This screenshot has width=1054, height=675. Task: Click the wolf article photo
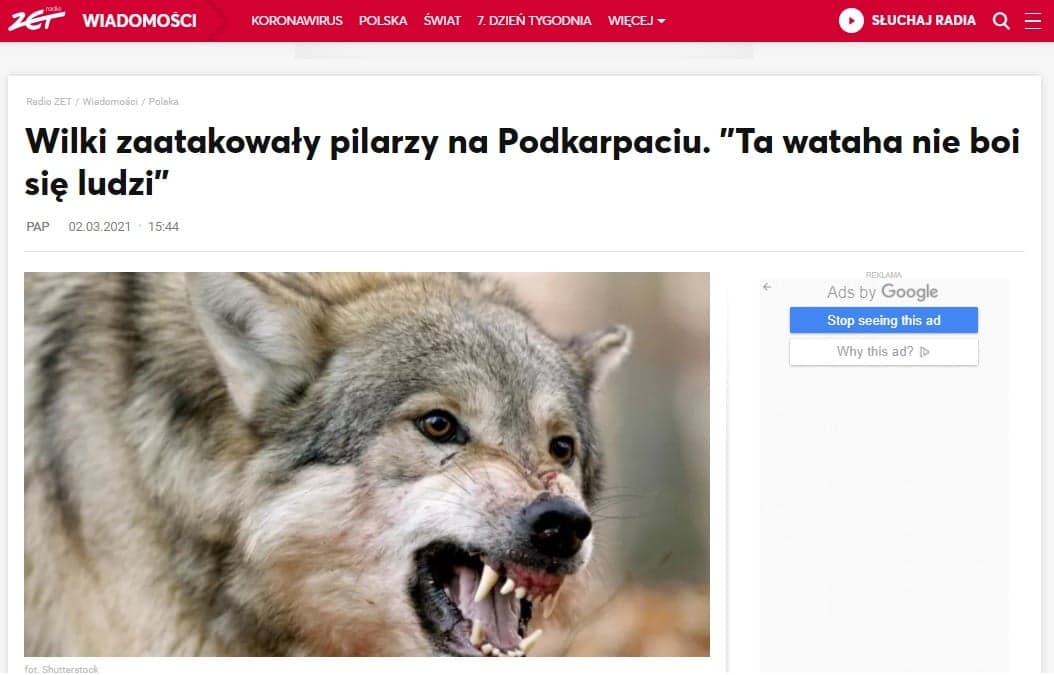pos(367,464)
